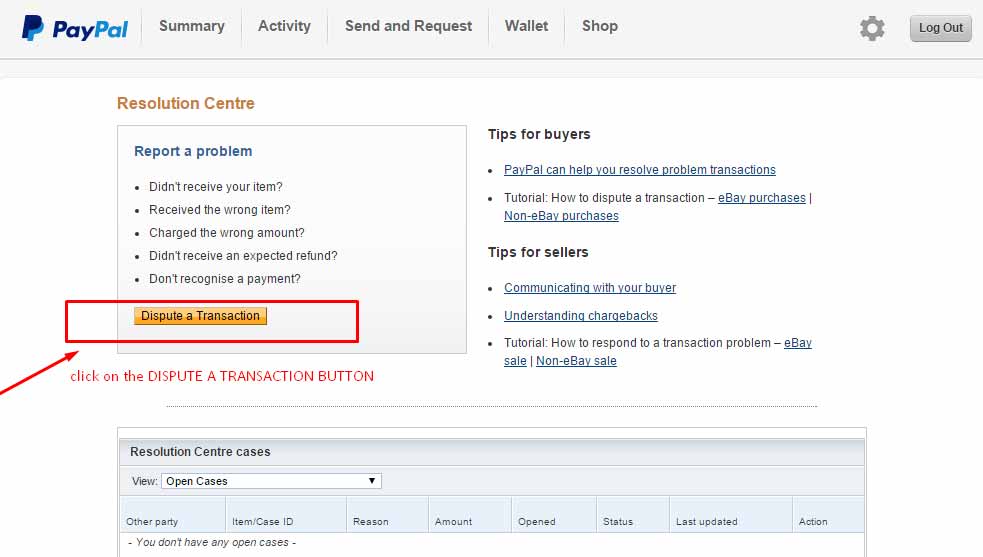Click 'Don't recognise a payment?' text
Image resolution: width=983 pixels, height=557 pixels.
(x=224, y=279)
